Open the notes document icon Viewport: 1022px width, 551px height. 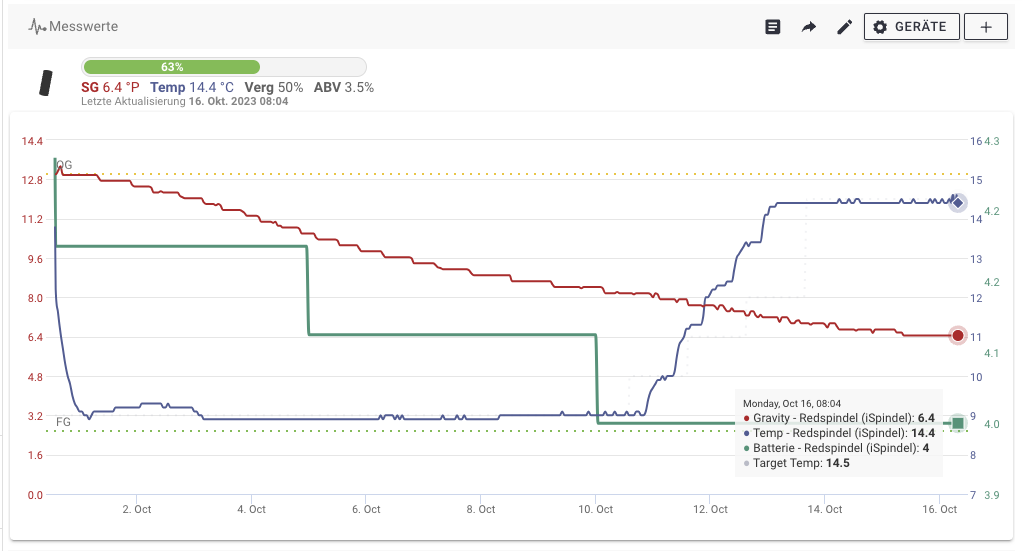click(x=772, y=27)
